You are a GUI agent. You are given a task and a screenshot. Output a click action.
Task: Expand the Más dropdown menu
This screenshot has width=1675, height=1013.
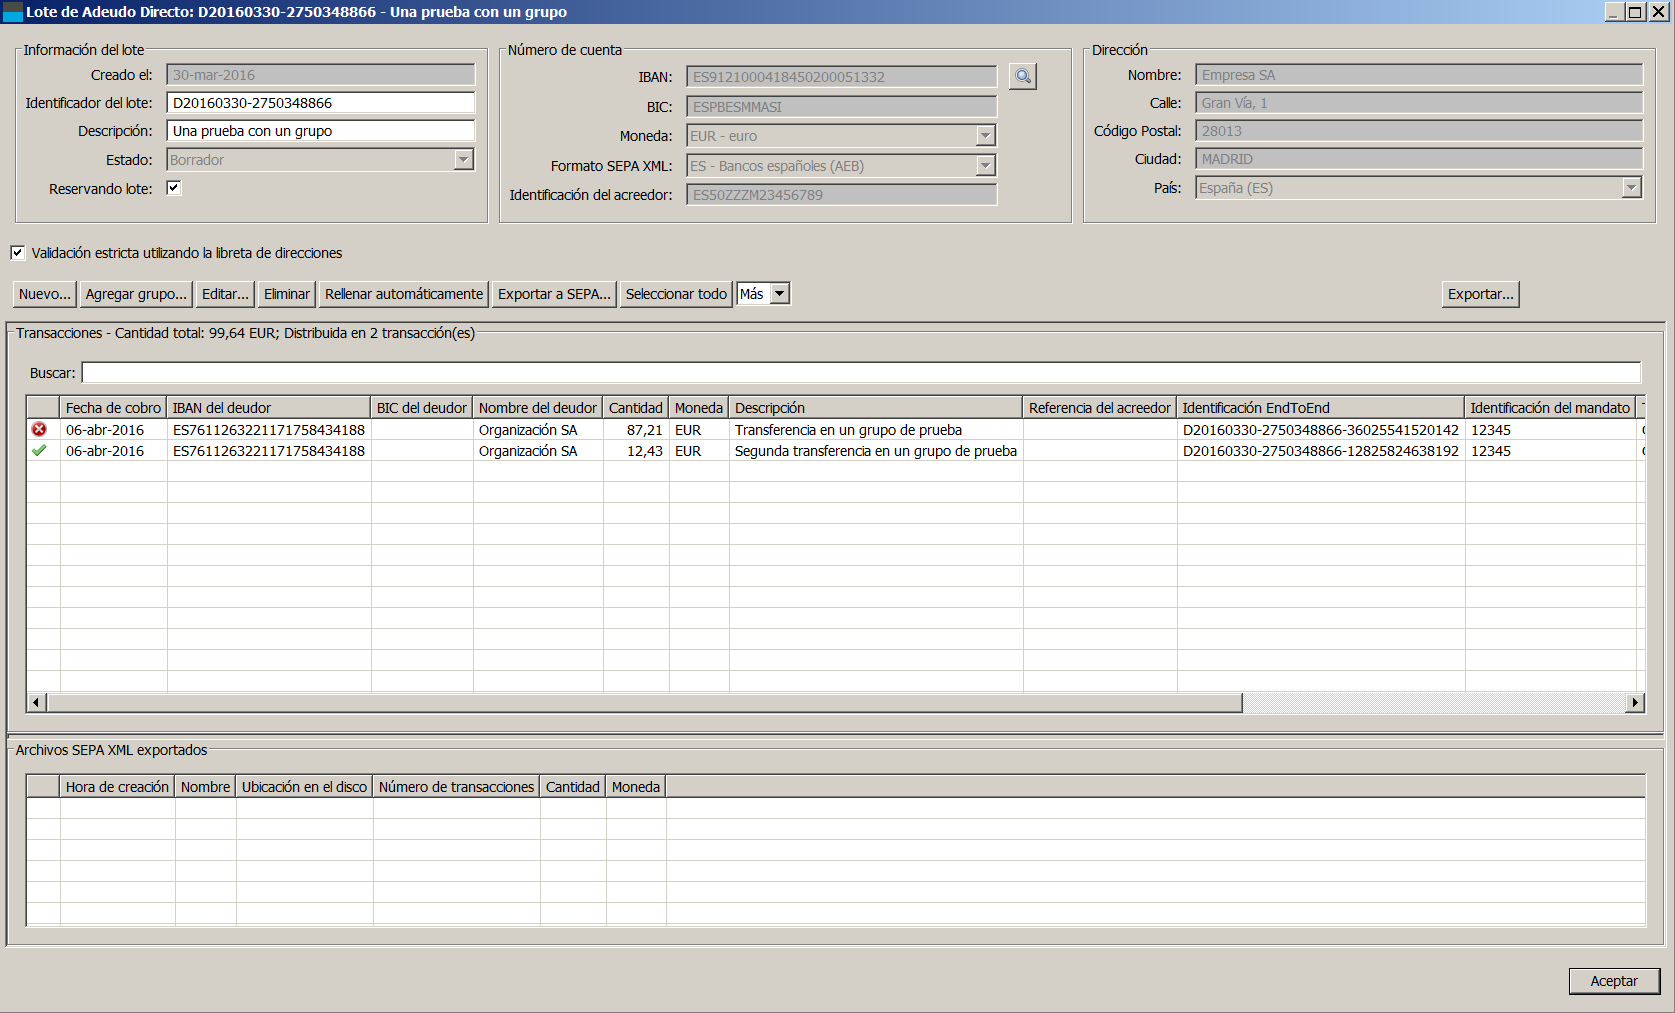(780, 294)
